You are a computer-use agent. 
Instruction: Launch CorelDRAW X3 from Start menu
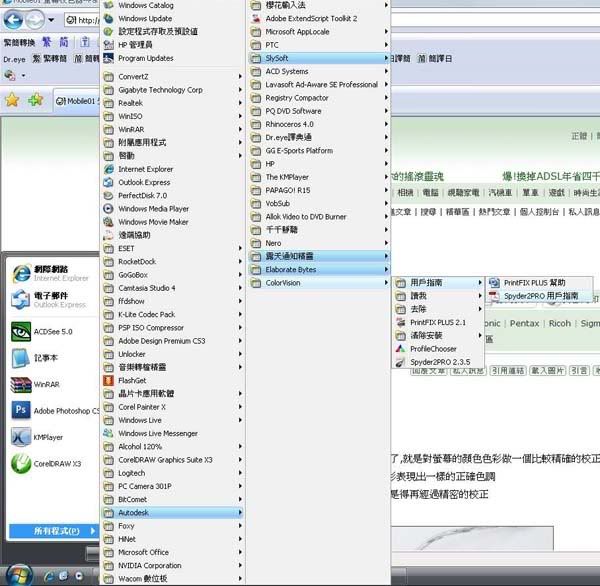[52, 464]
